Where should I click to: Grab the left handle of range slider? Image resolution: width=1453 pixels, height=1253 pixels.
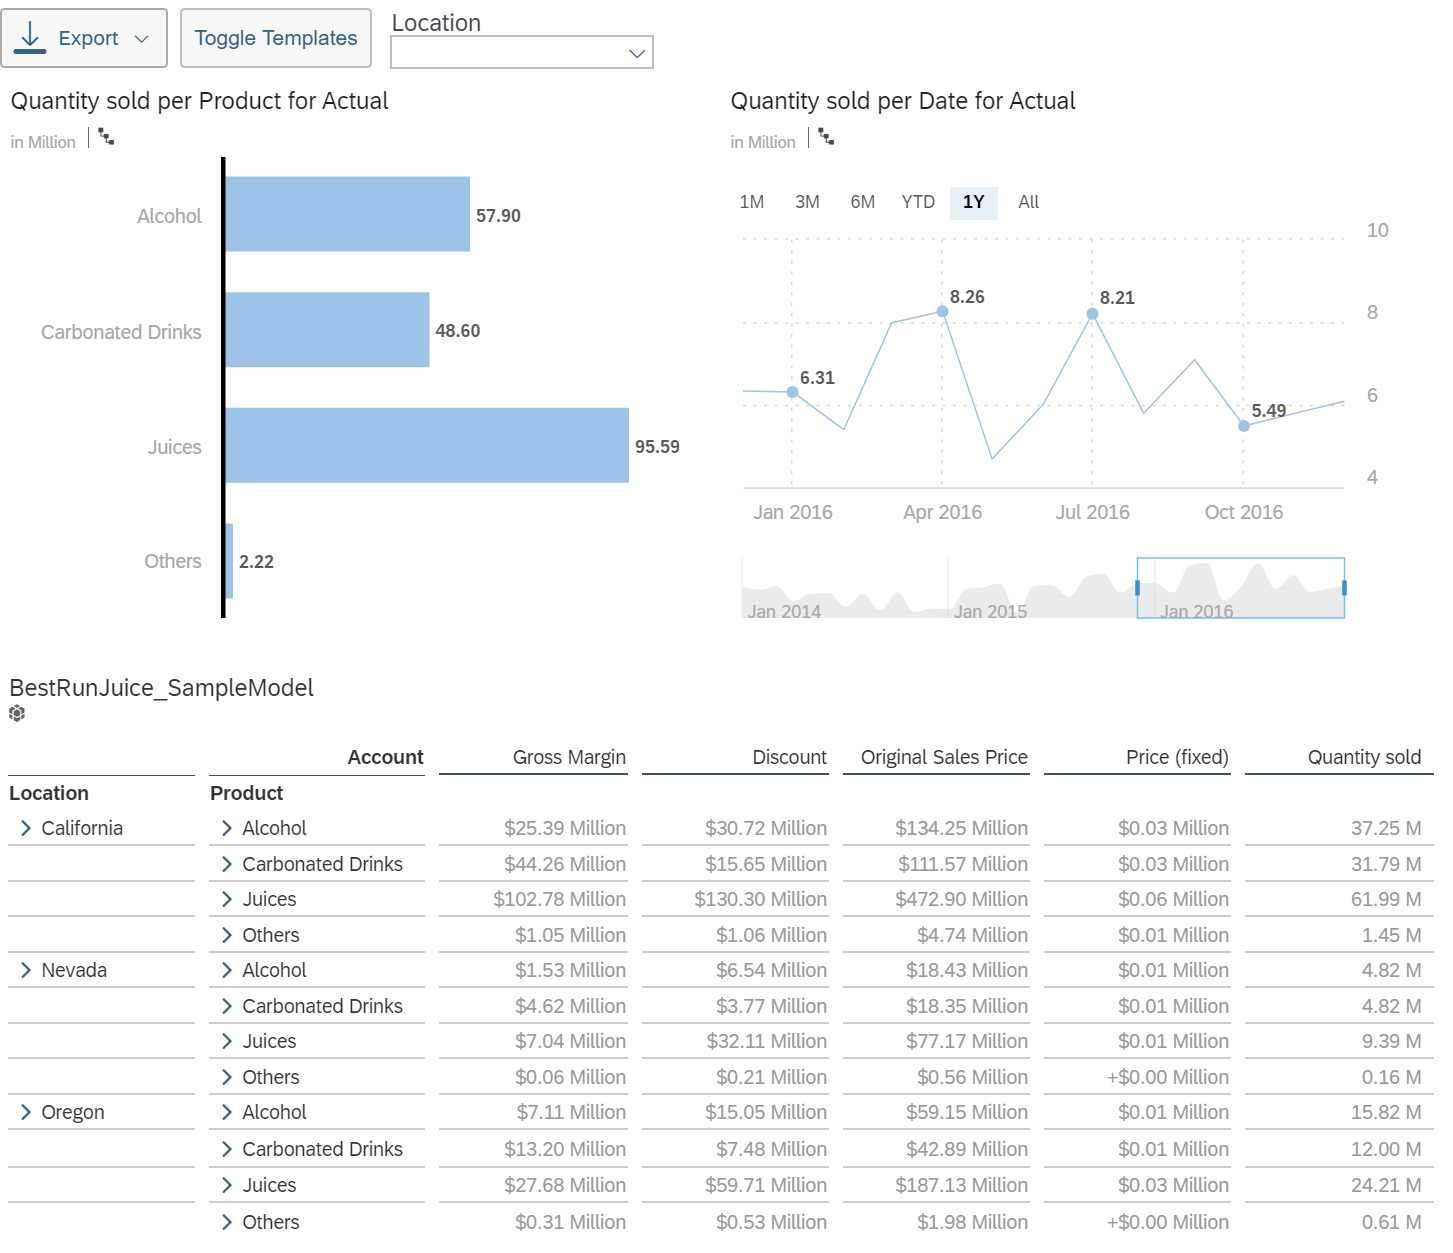point(1137,588)
